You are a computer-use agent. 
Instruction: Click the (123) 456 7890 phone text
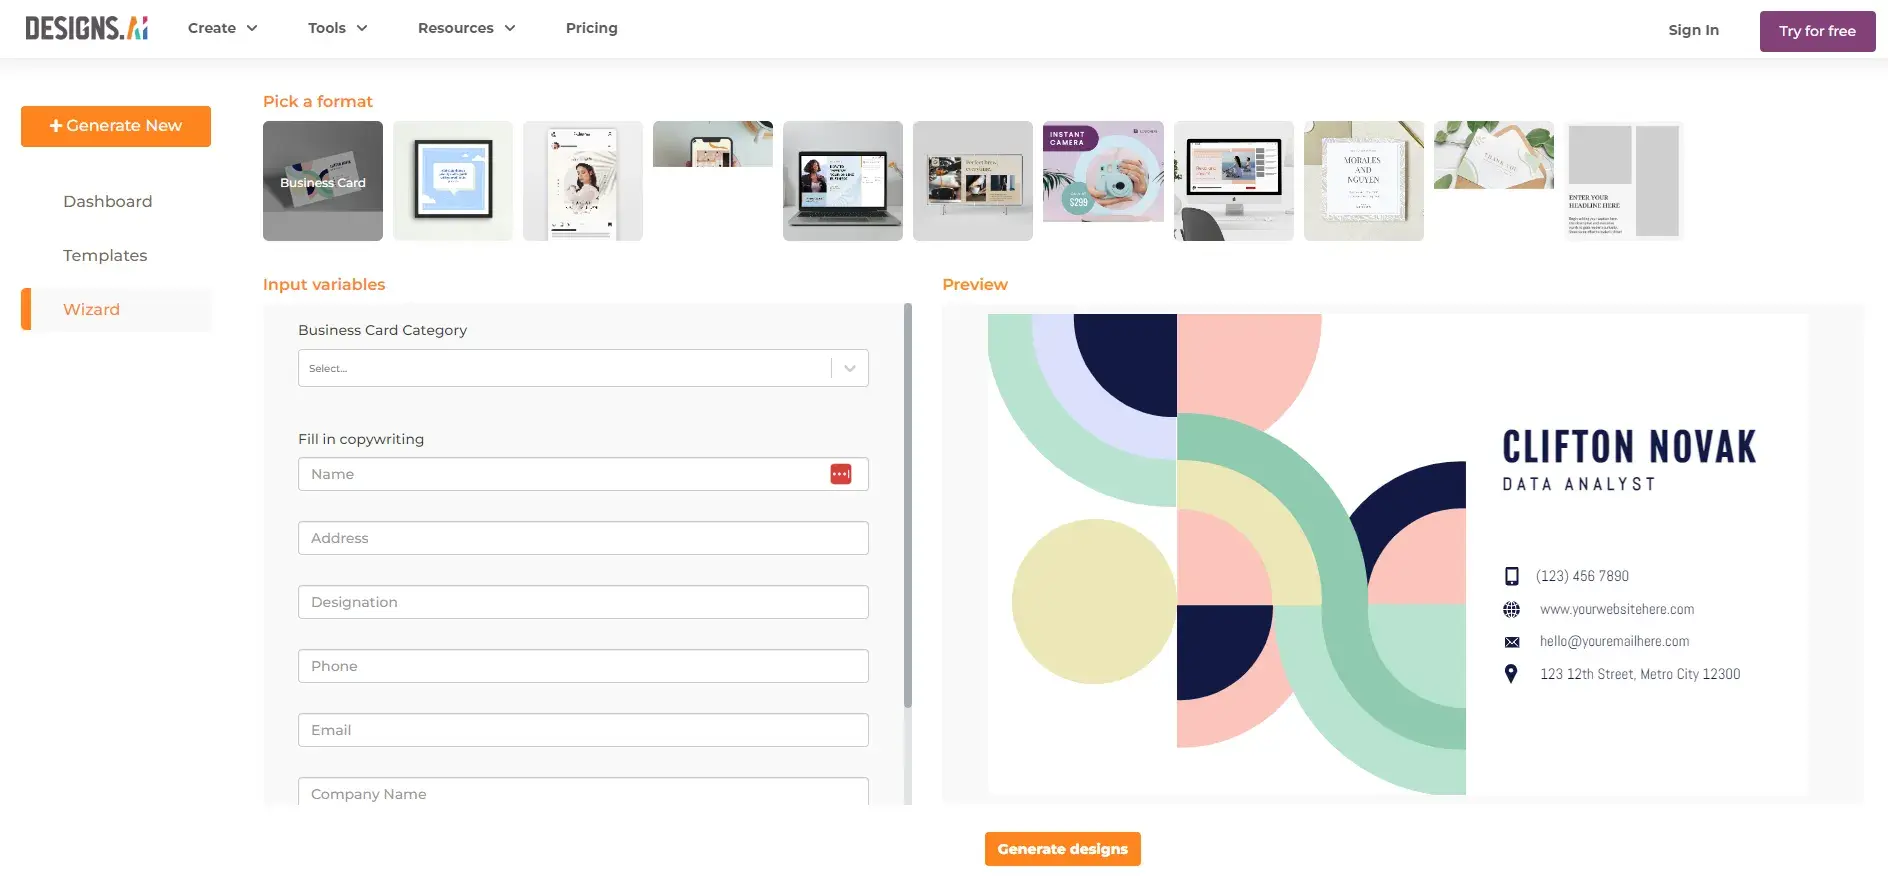(x=1582, y=576)
